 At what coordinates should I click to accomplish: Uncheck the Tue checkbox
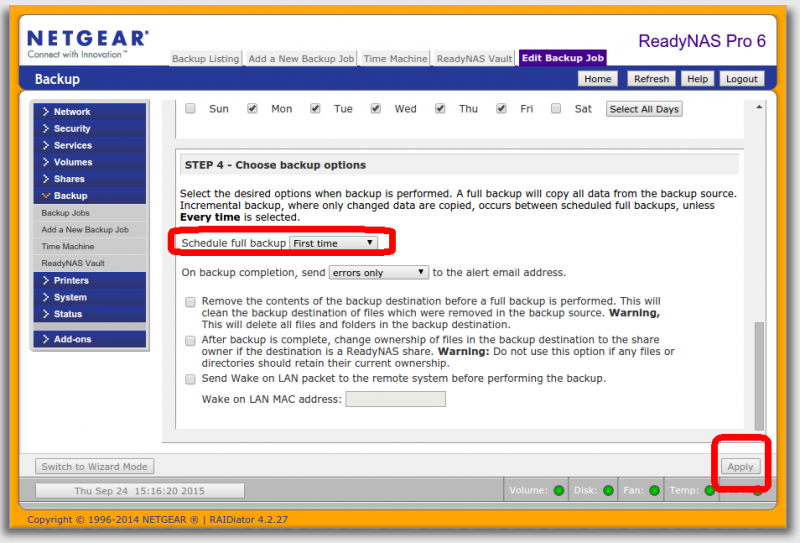(x=315, y=109)
